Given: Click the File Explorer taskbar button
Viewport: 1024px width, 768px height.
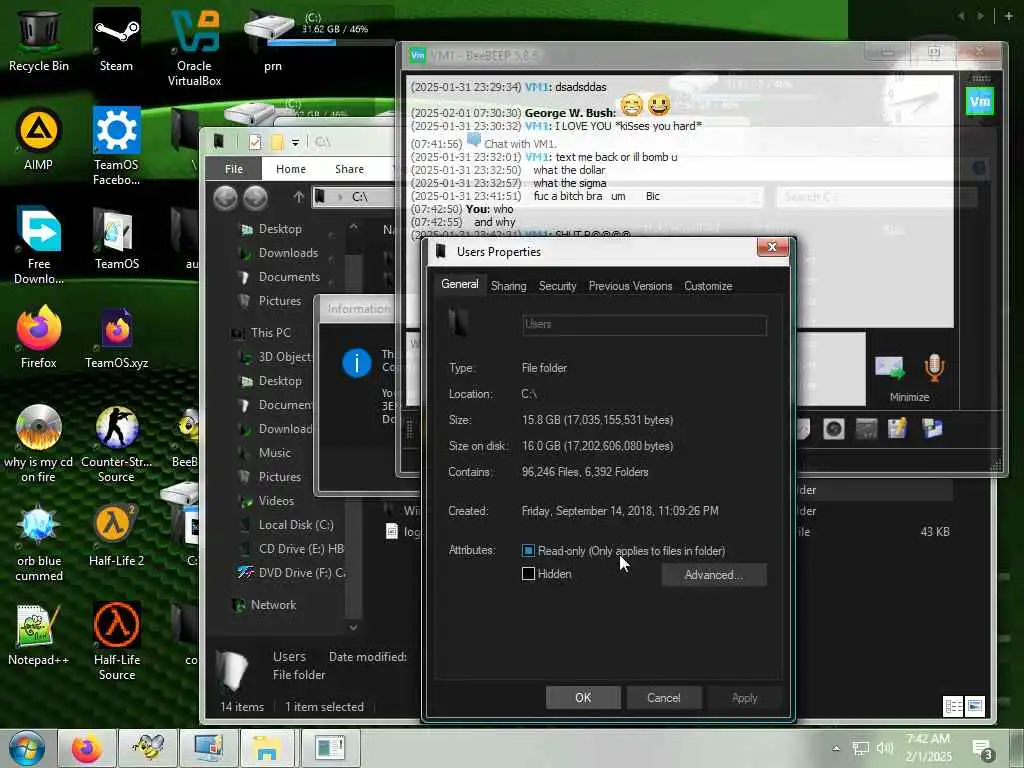Looking at the screenshot, I should pyautogui.click(x=268, y=748).
